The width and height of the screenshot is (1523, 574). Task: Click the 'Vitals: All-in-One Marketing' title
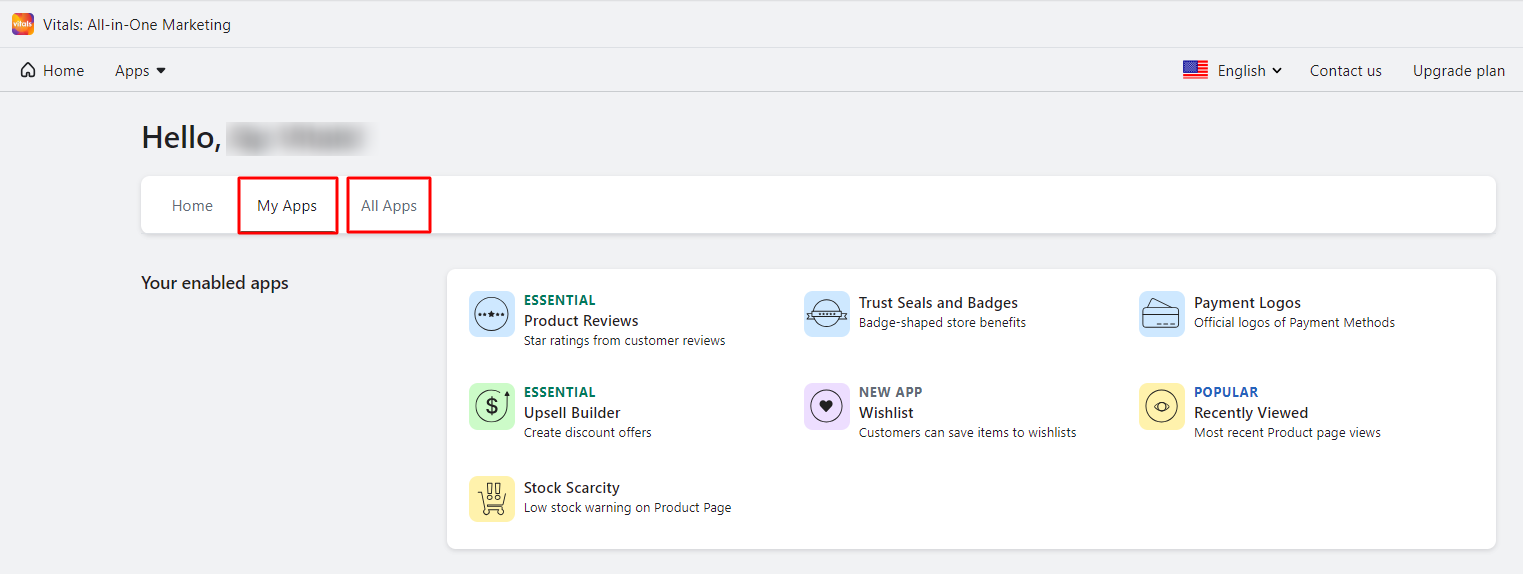(137, 24)
